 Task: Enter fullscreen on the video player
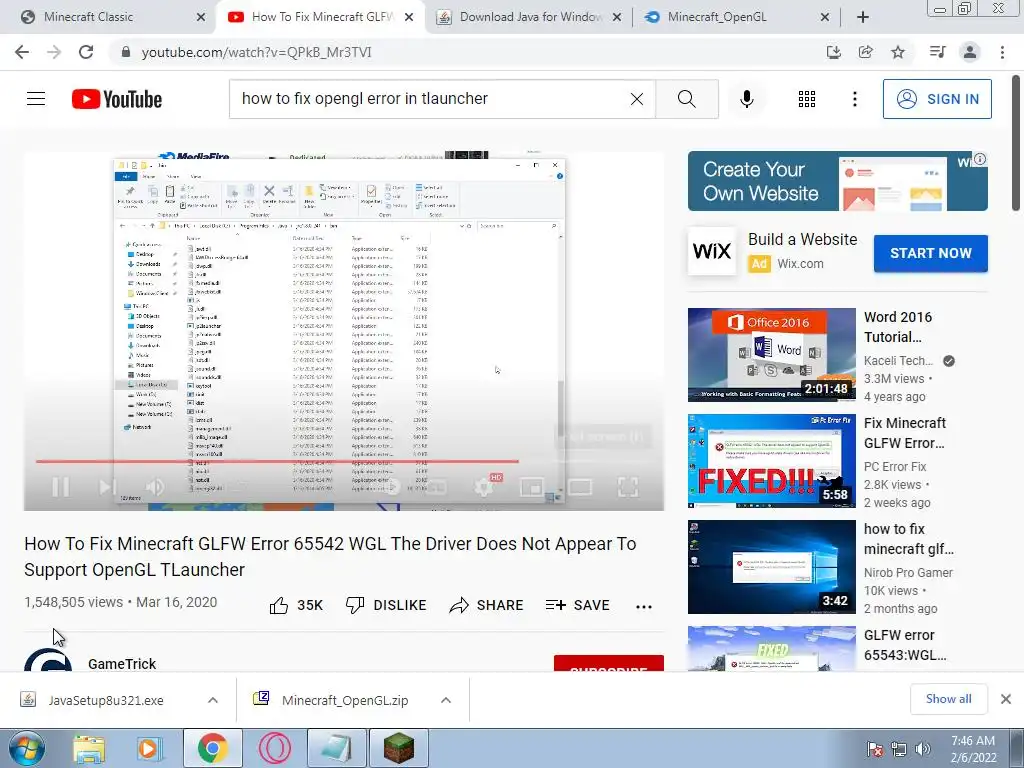pyautogui.click(x=628, y=487)
